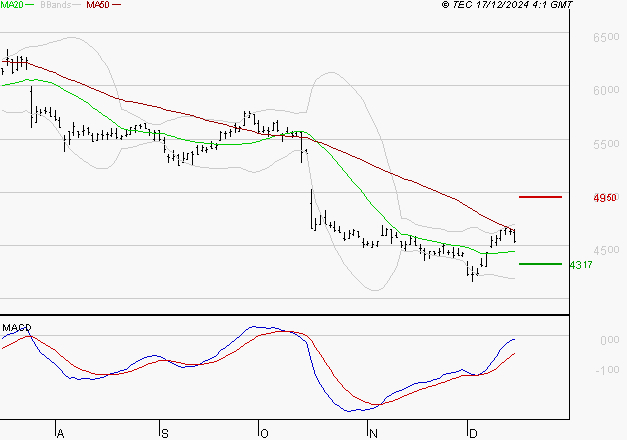Click the 5500 price axis label
The width and height of the screenshot is (627, 440).
(606, 144)
